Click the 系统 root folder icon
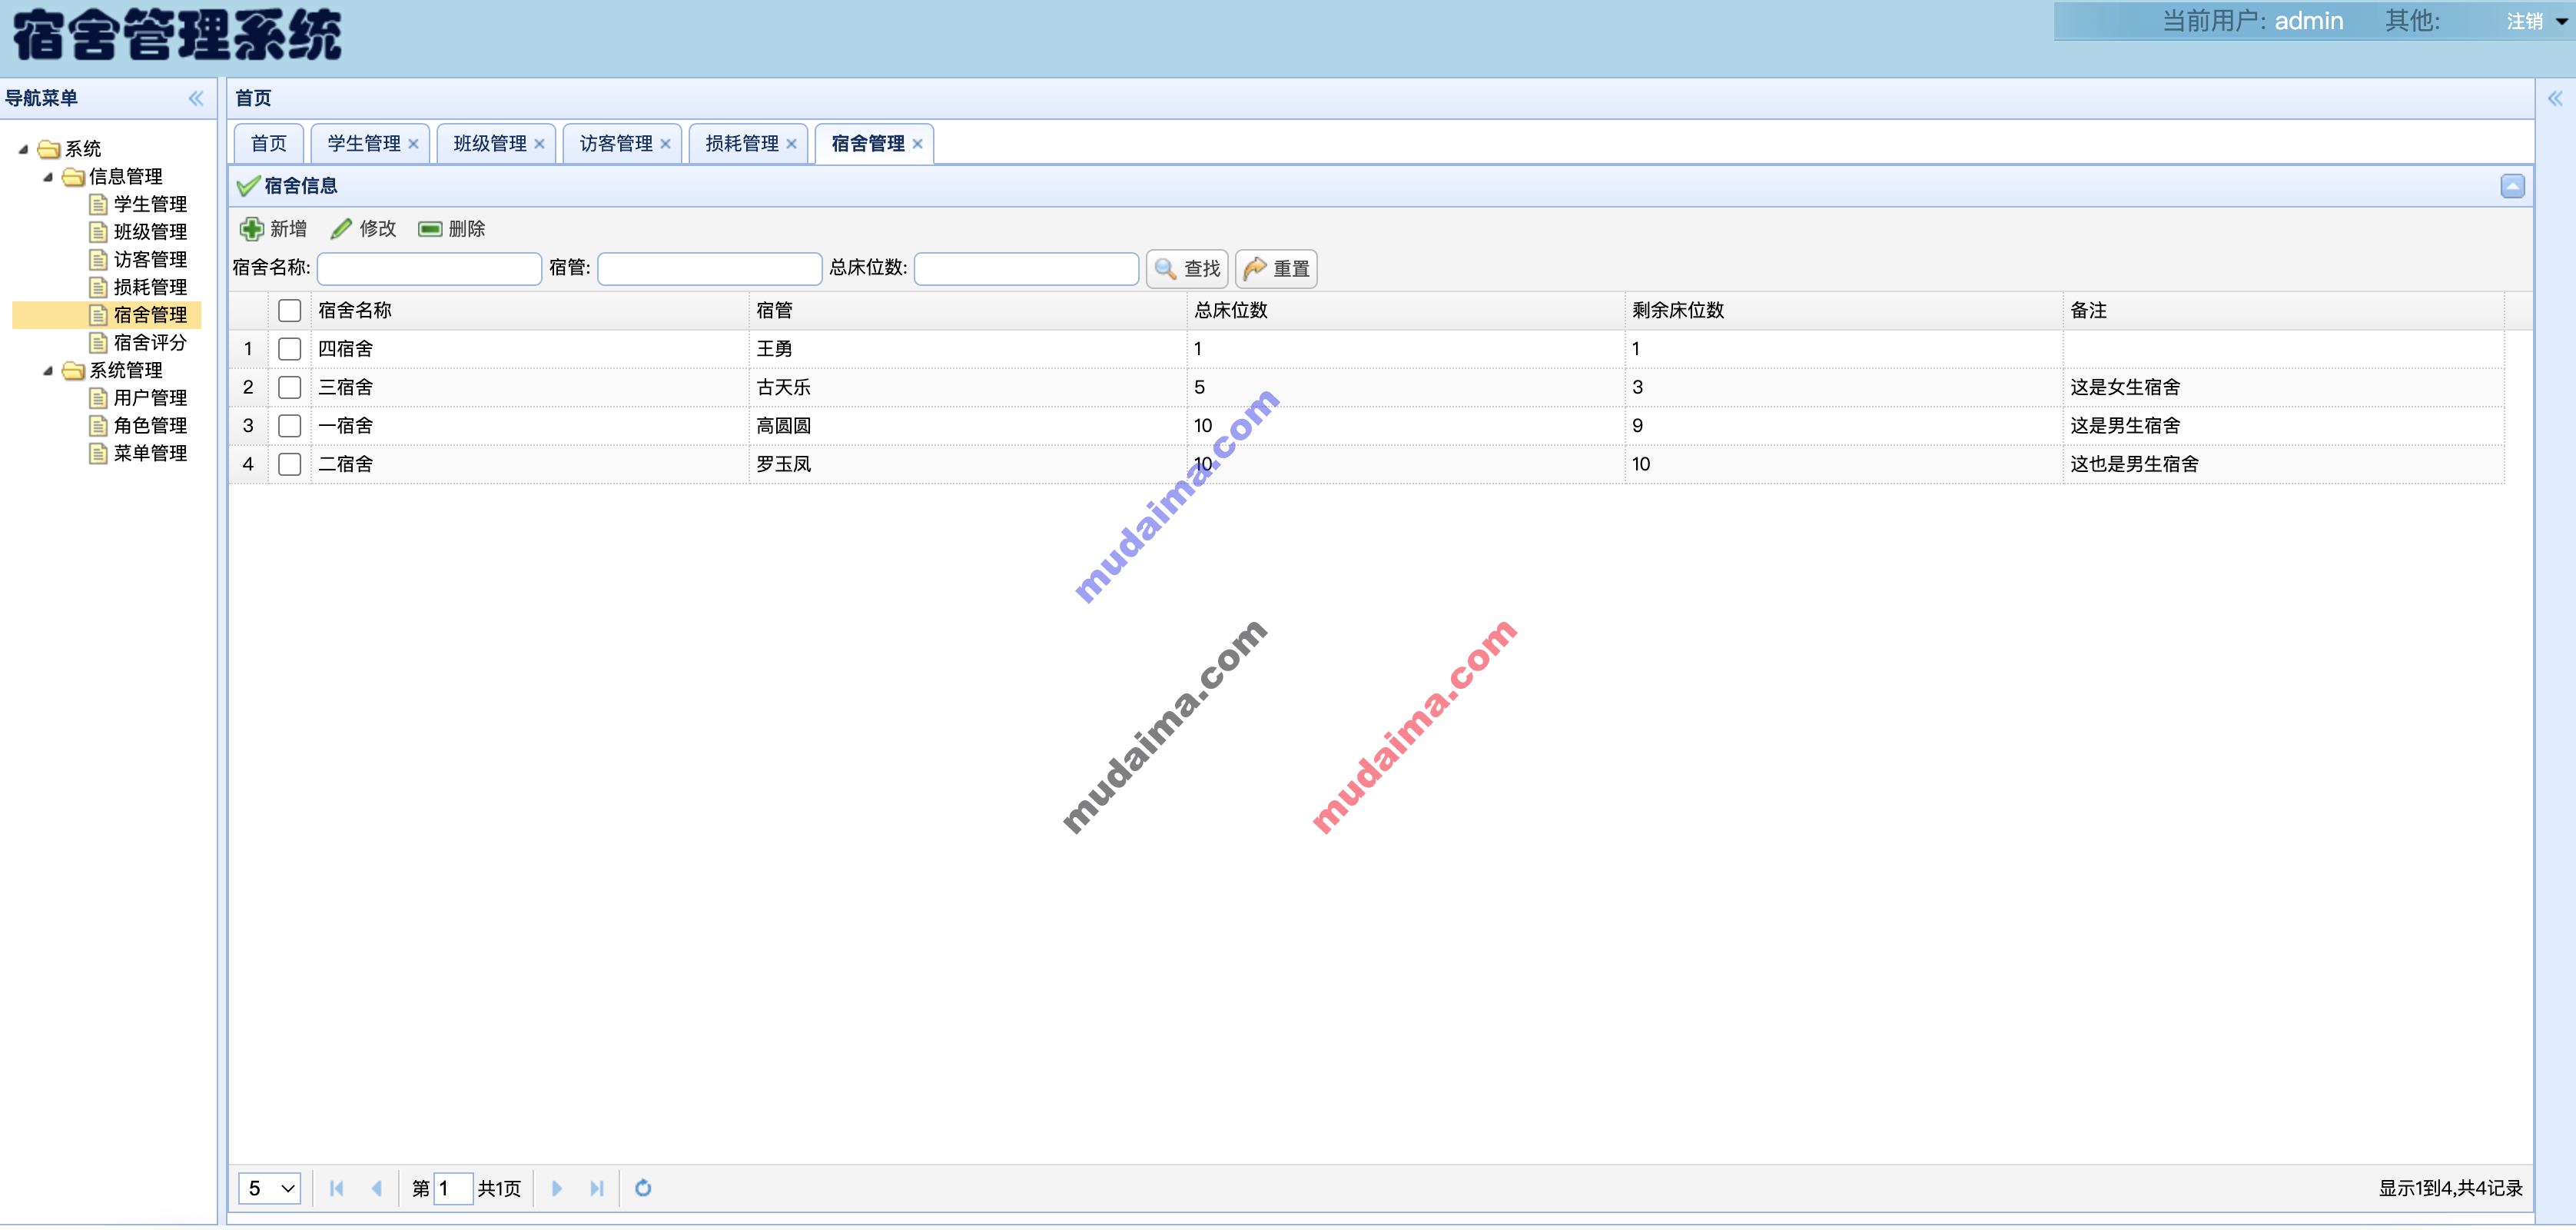Screen dimensions: 2576x1230 click(49, 149)
